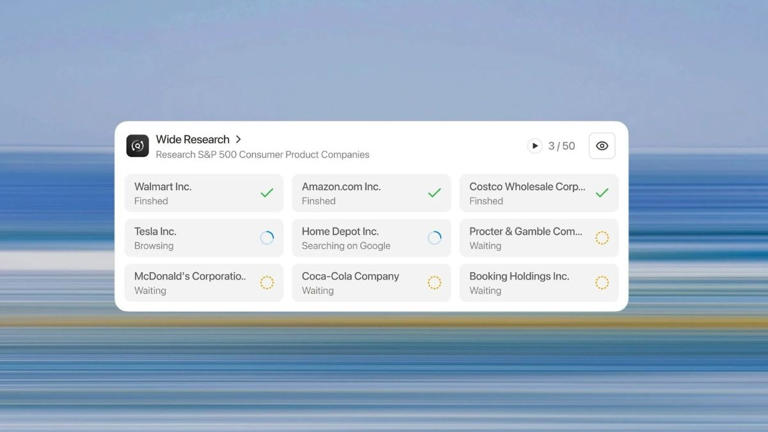Select the Coca-Cola Company task name
Image resolution: width=768 pixels, height=432 pixels.
[350, 276]
